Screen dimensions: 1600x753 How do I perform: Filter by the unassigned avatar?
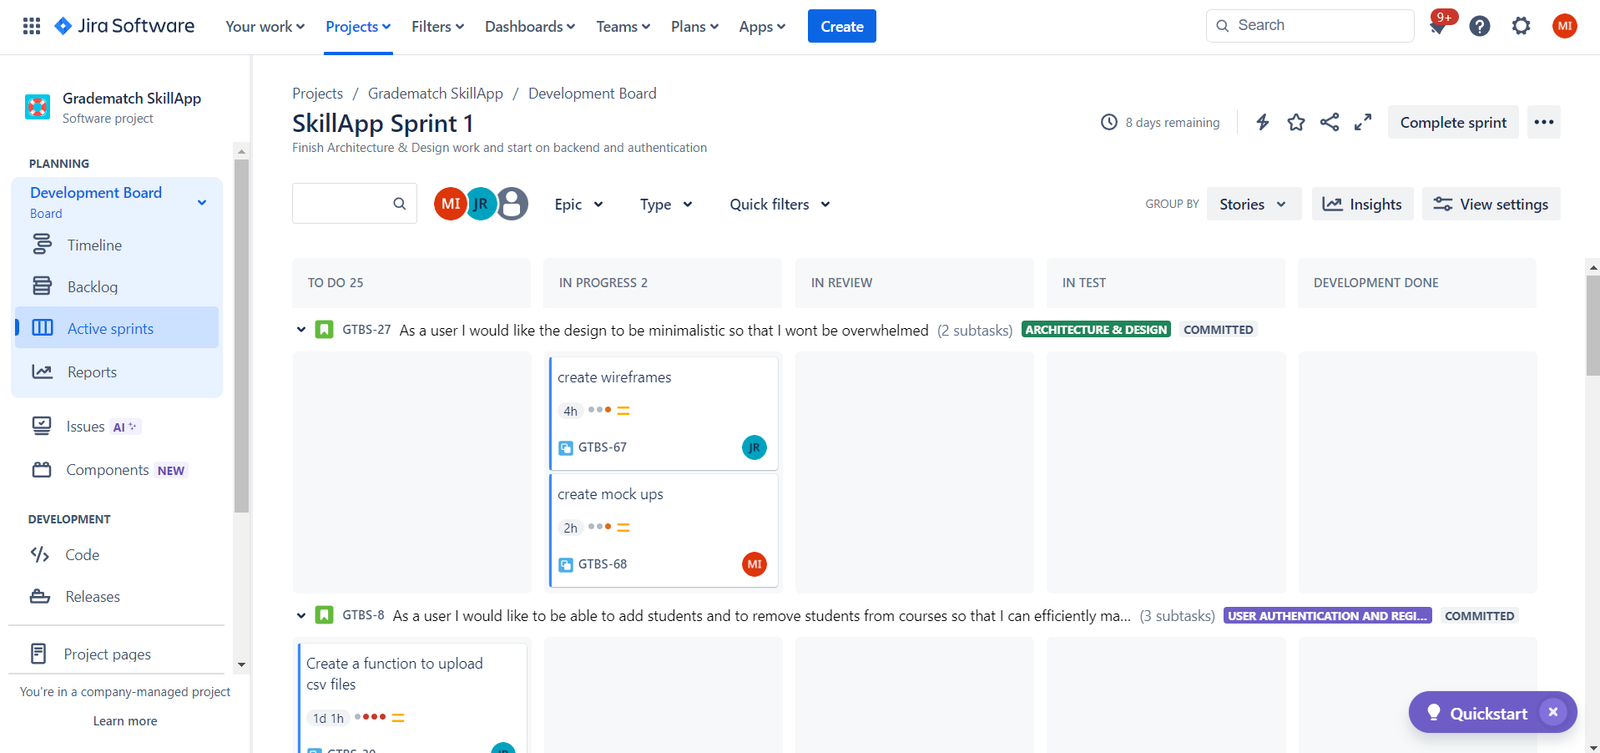(512, 204)
